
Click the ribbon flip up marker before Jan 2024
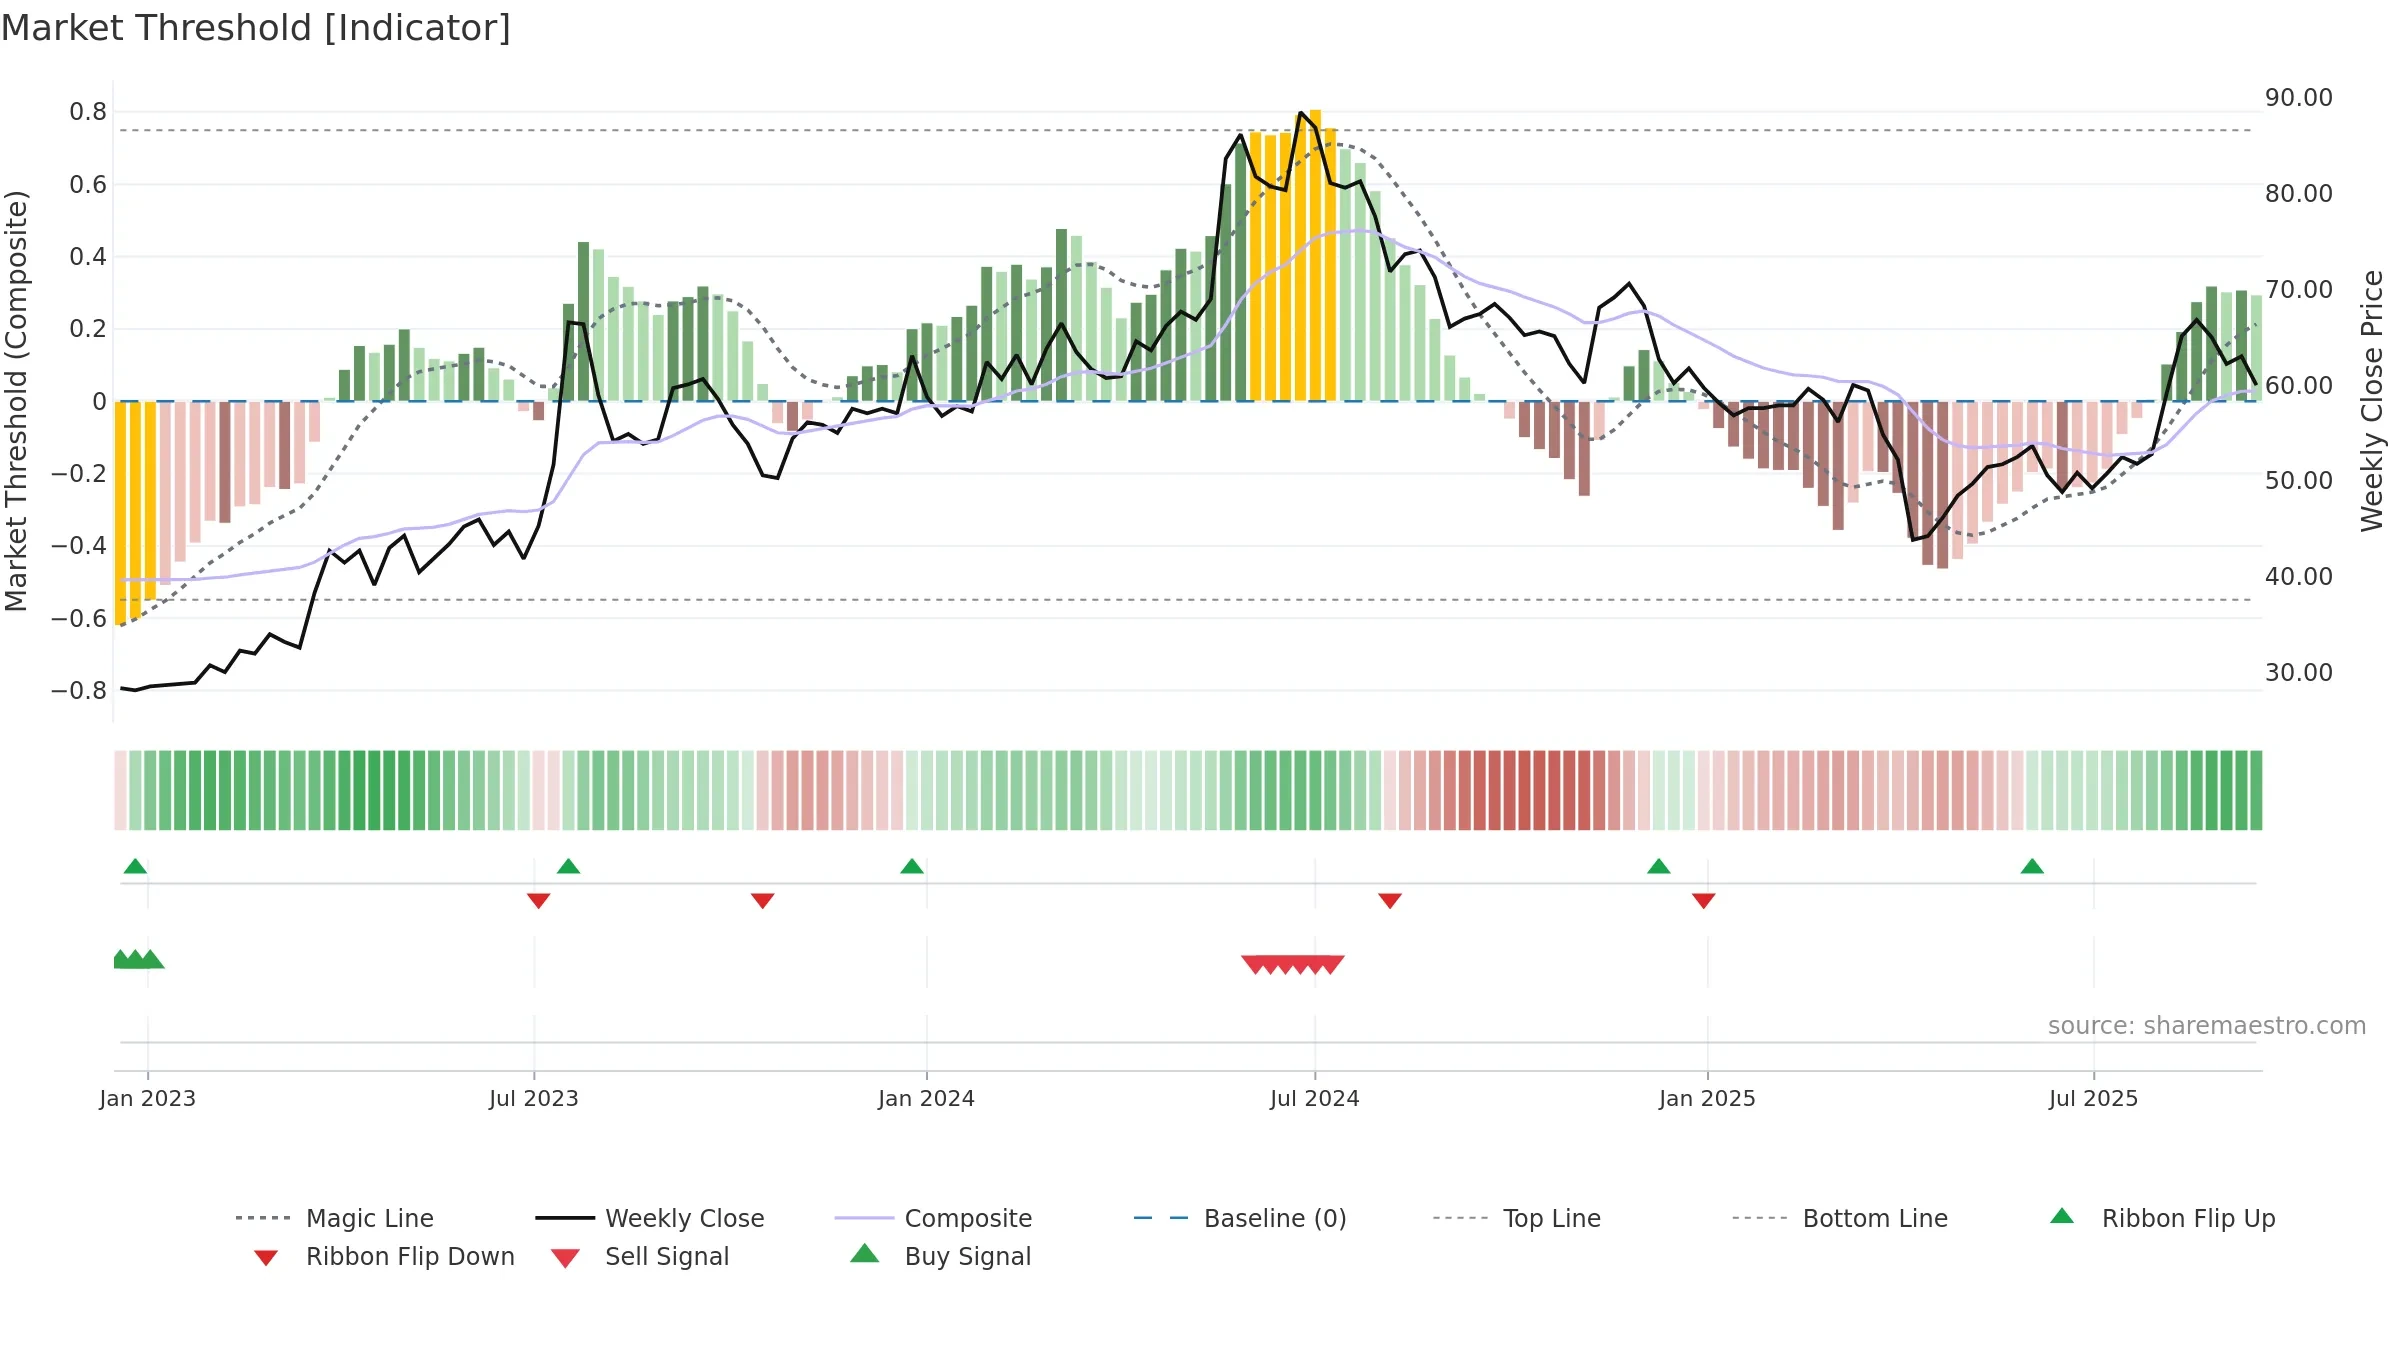(912, 866)
